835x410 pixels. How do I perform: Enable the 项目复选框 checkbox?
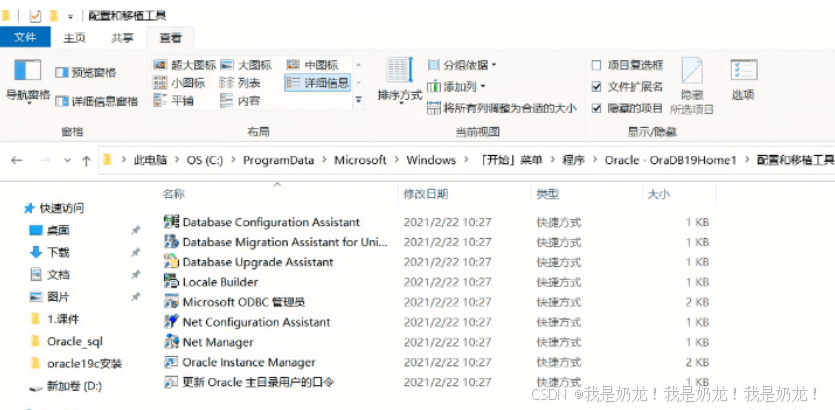tap(596, 65)
